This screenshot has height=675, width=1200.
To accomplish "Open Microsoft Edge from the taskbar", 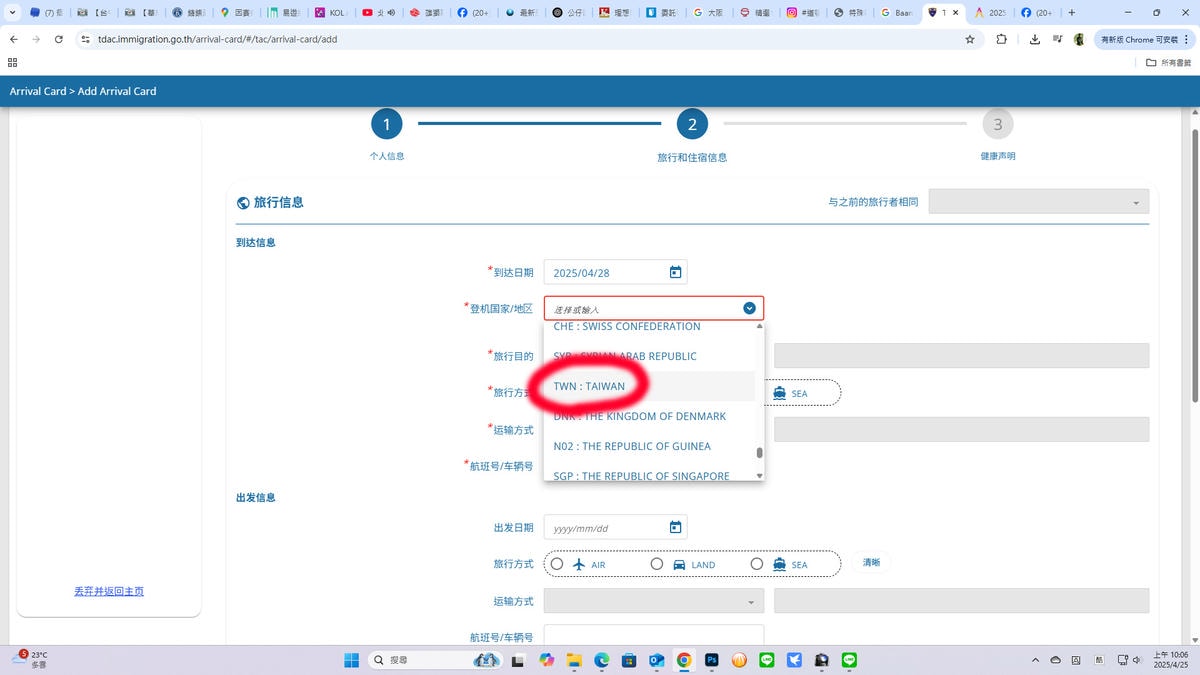I will pos(602,660).
